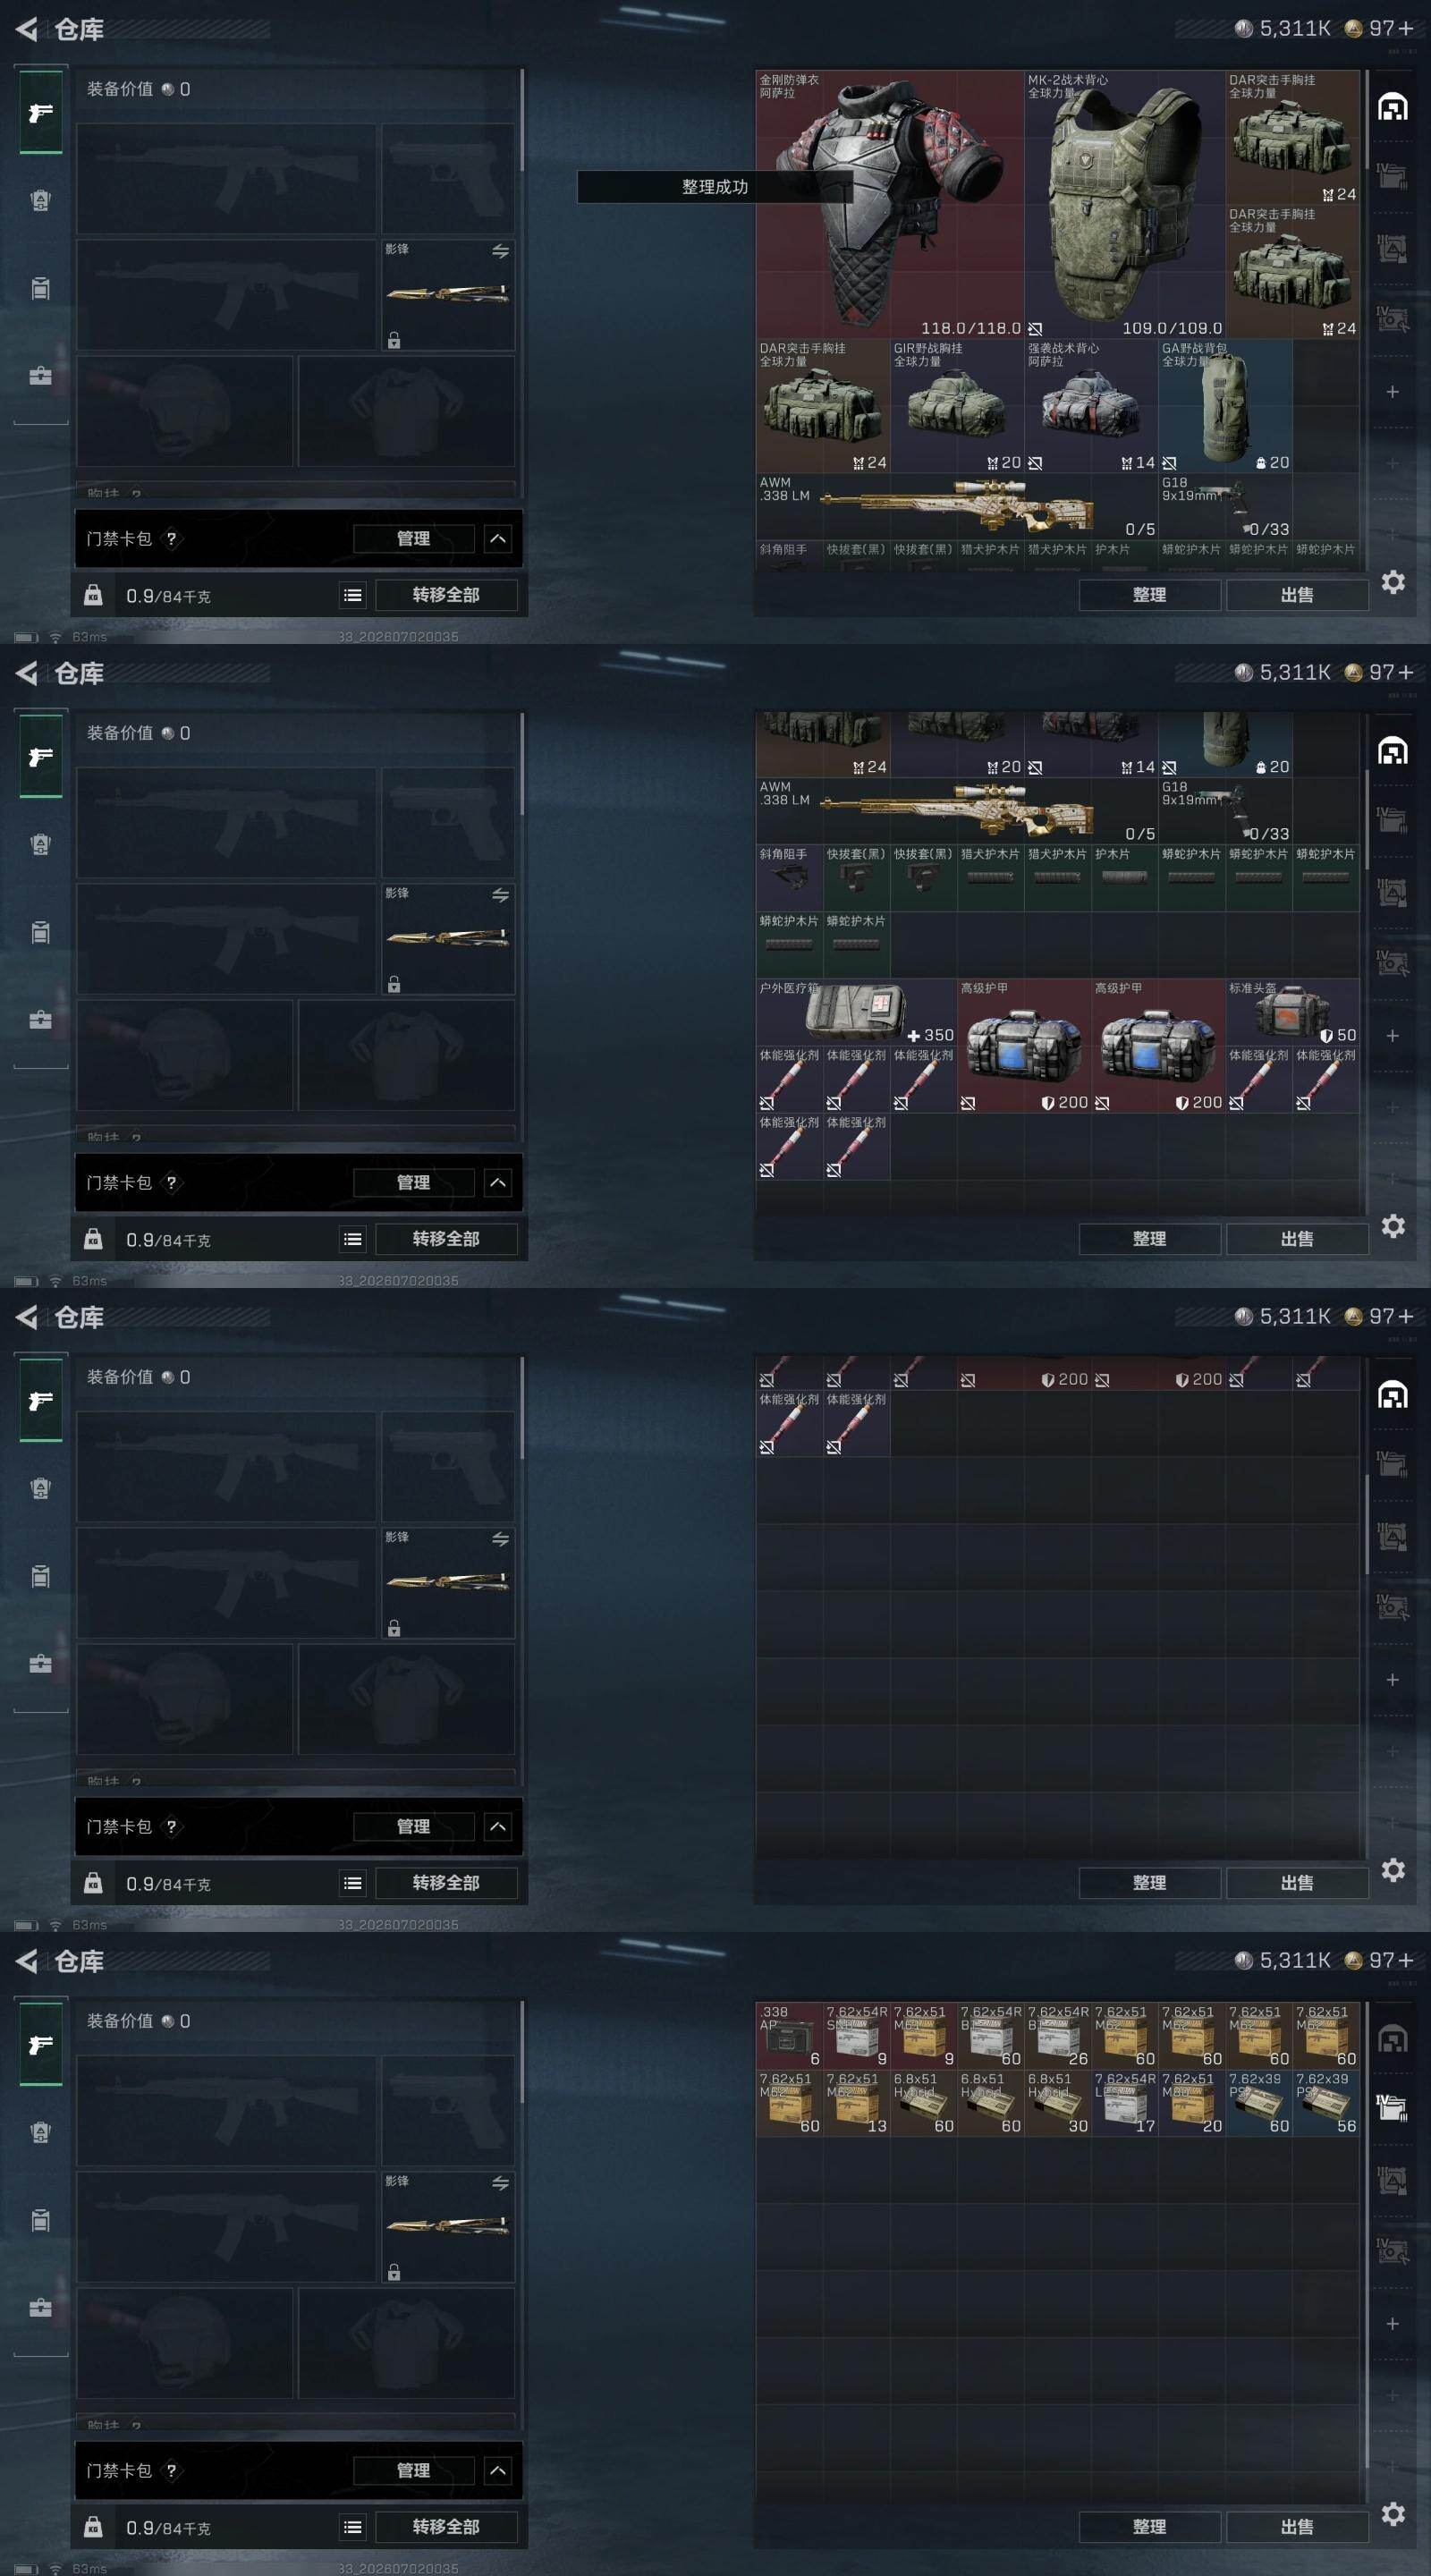Screen dimensions: 1431x2576
Task: Select the .338 AP ammo box
Action: pyautogui.click(x=790, y=2035)
